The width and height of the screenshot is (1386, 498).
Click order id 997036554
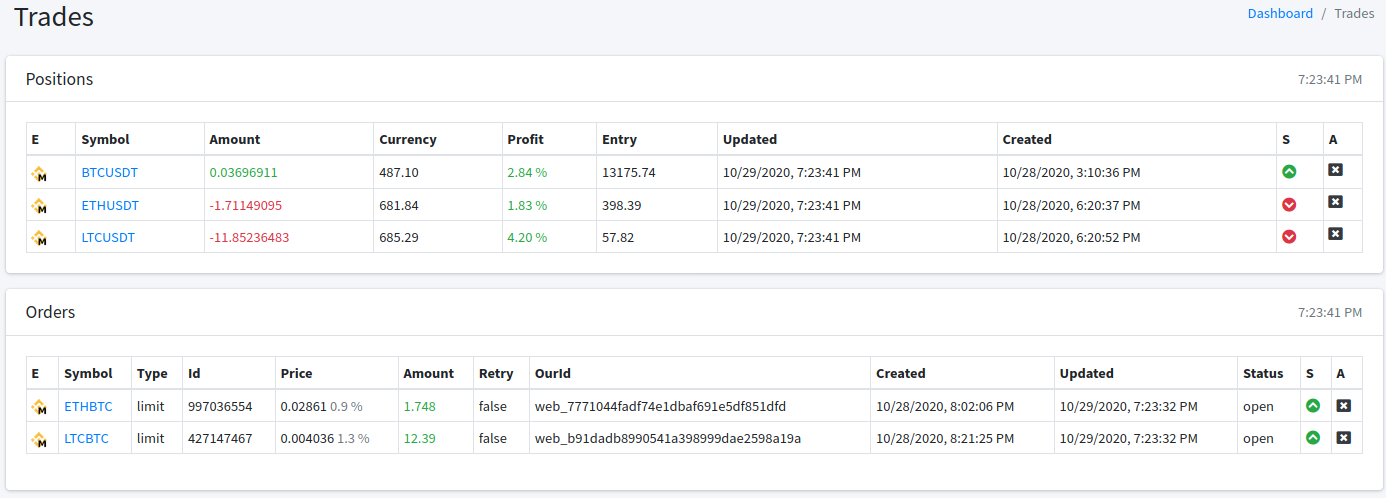click(x=221, y=407)
